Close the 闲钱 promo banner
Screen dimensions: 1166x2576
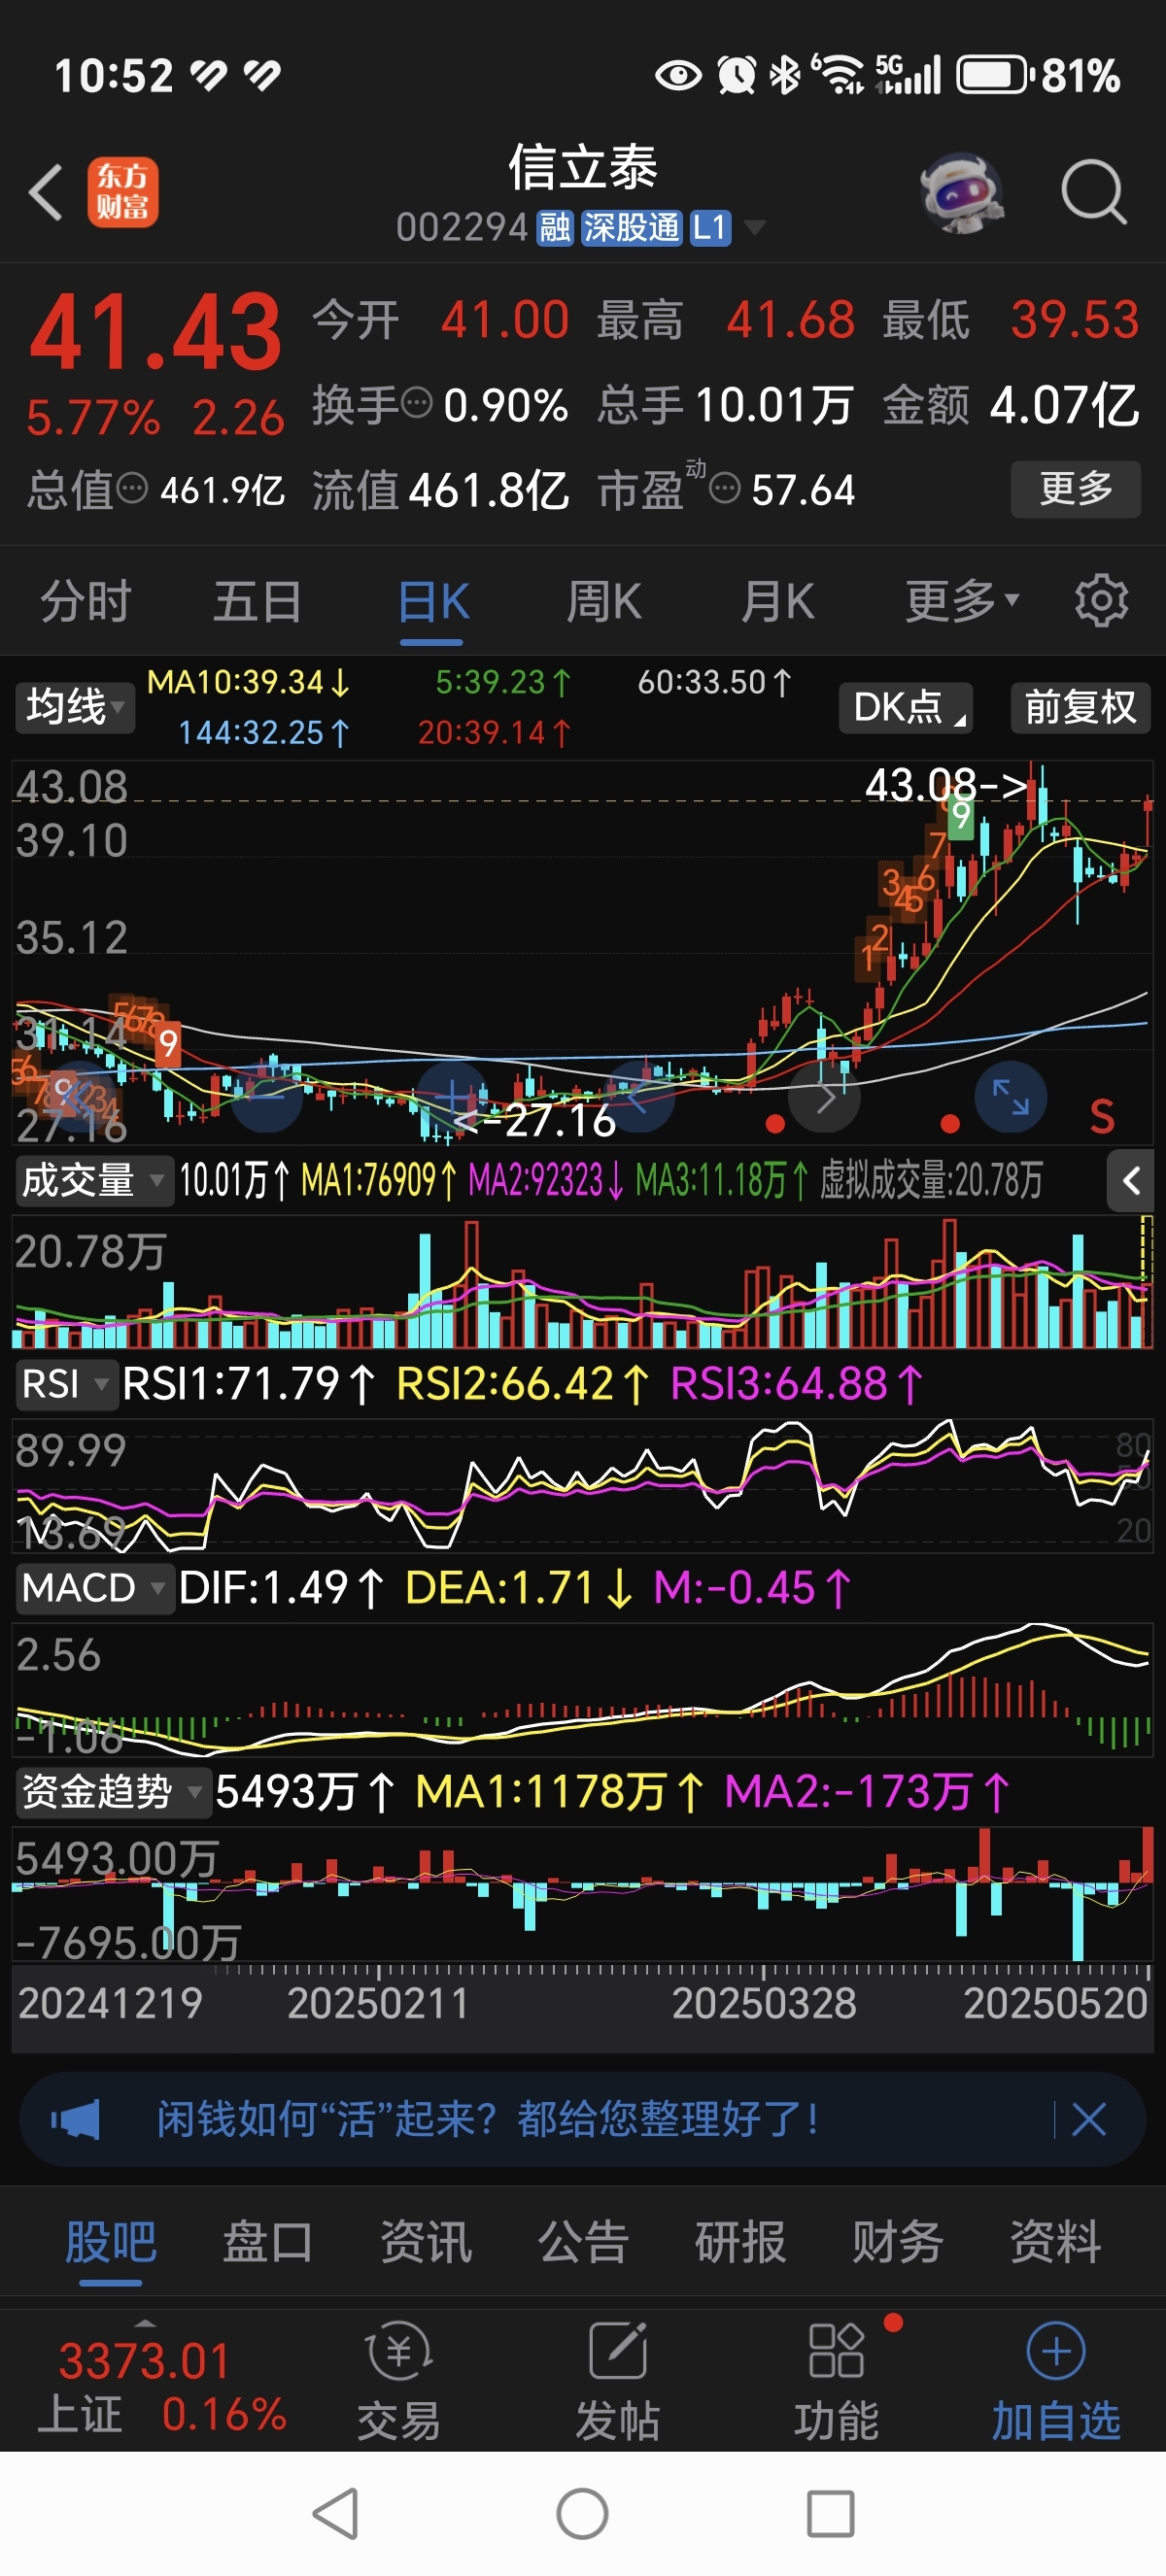click(x=1088, y=2119)
